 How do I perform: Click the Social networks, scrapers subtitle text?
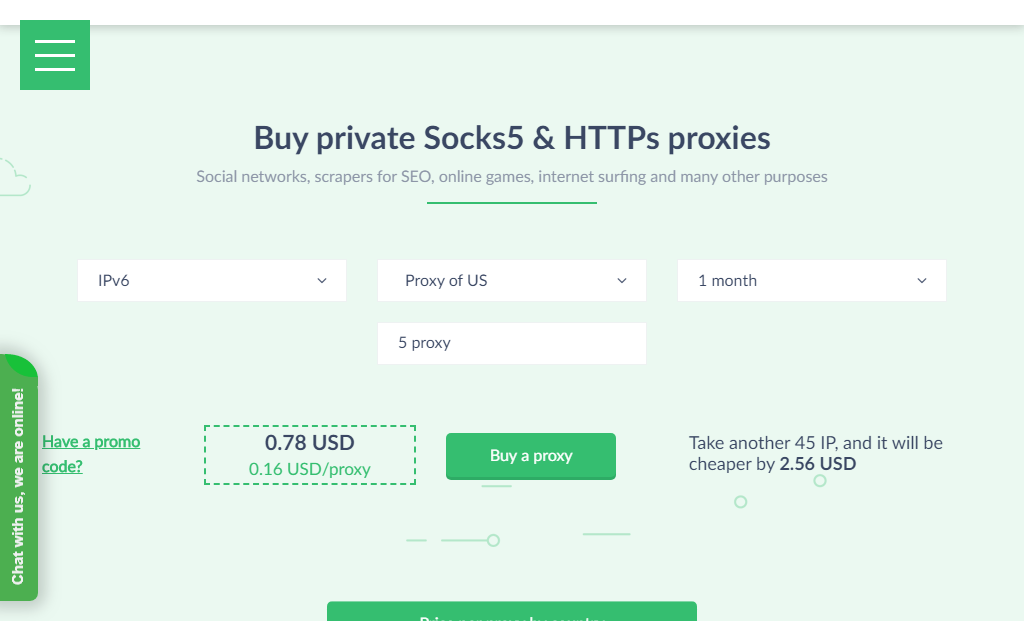511,176
